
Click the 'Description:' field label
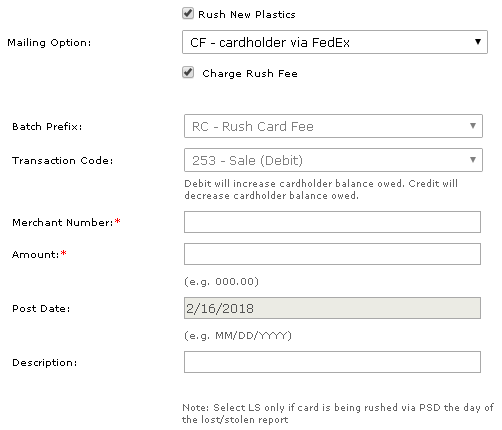tap(45, 363)
